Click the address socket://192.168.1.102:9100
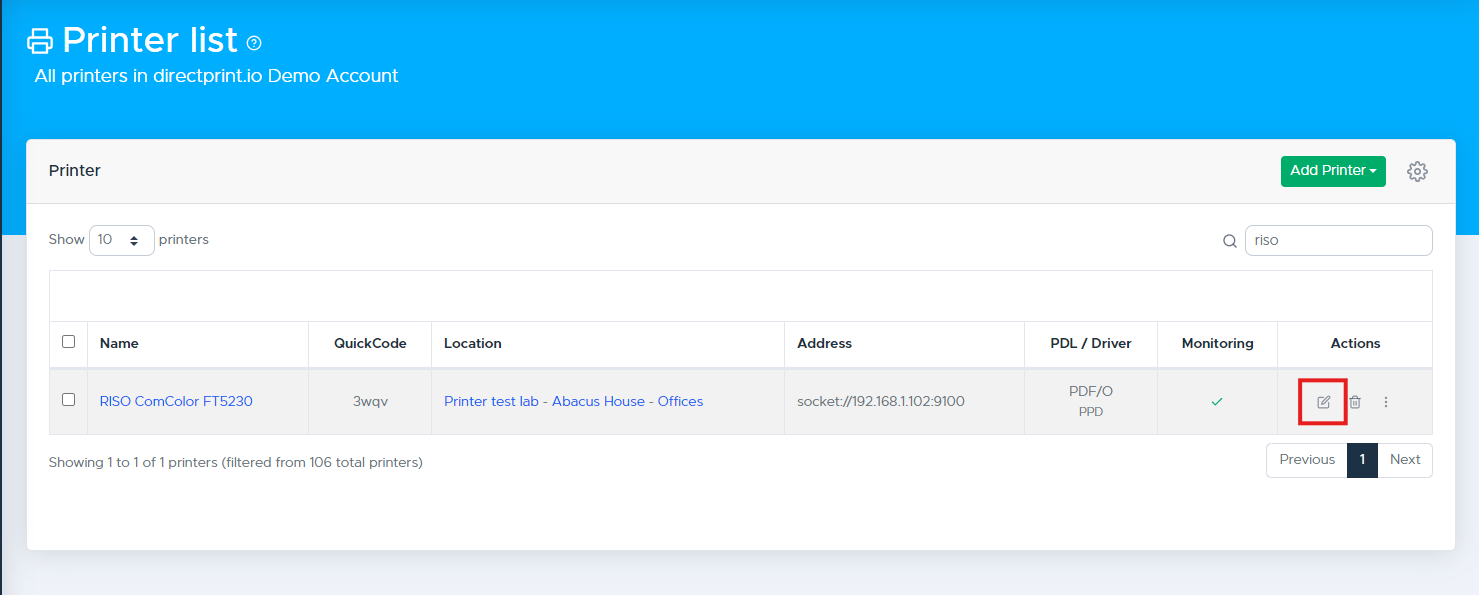 click(881, 401)
